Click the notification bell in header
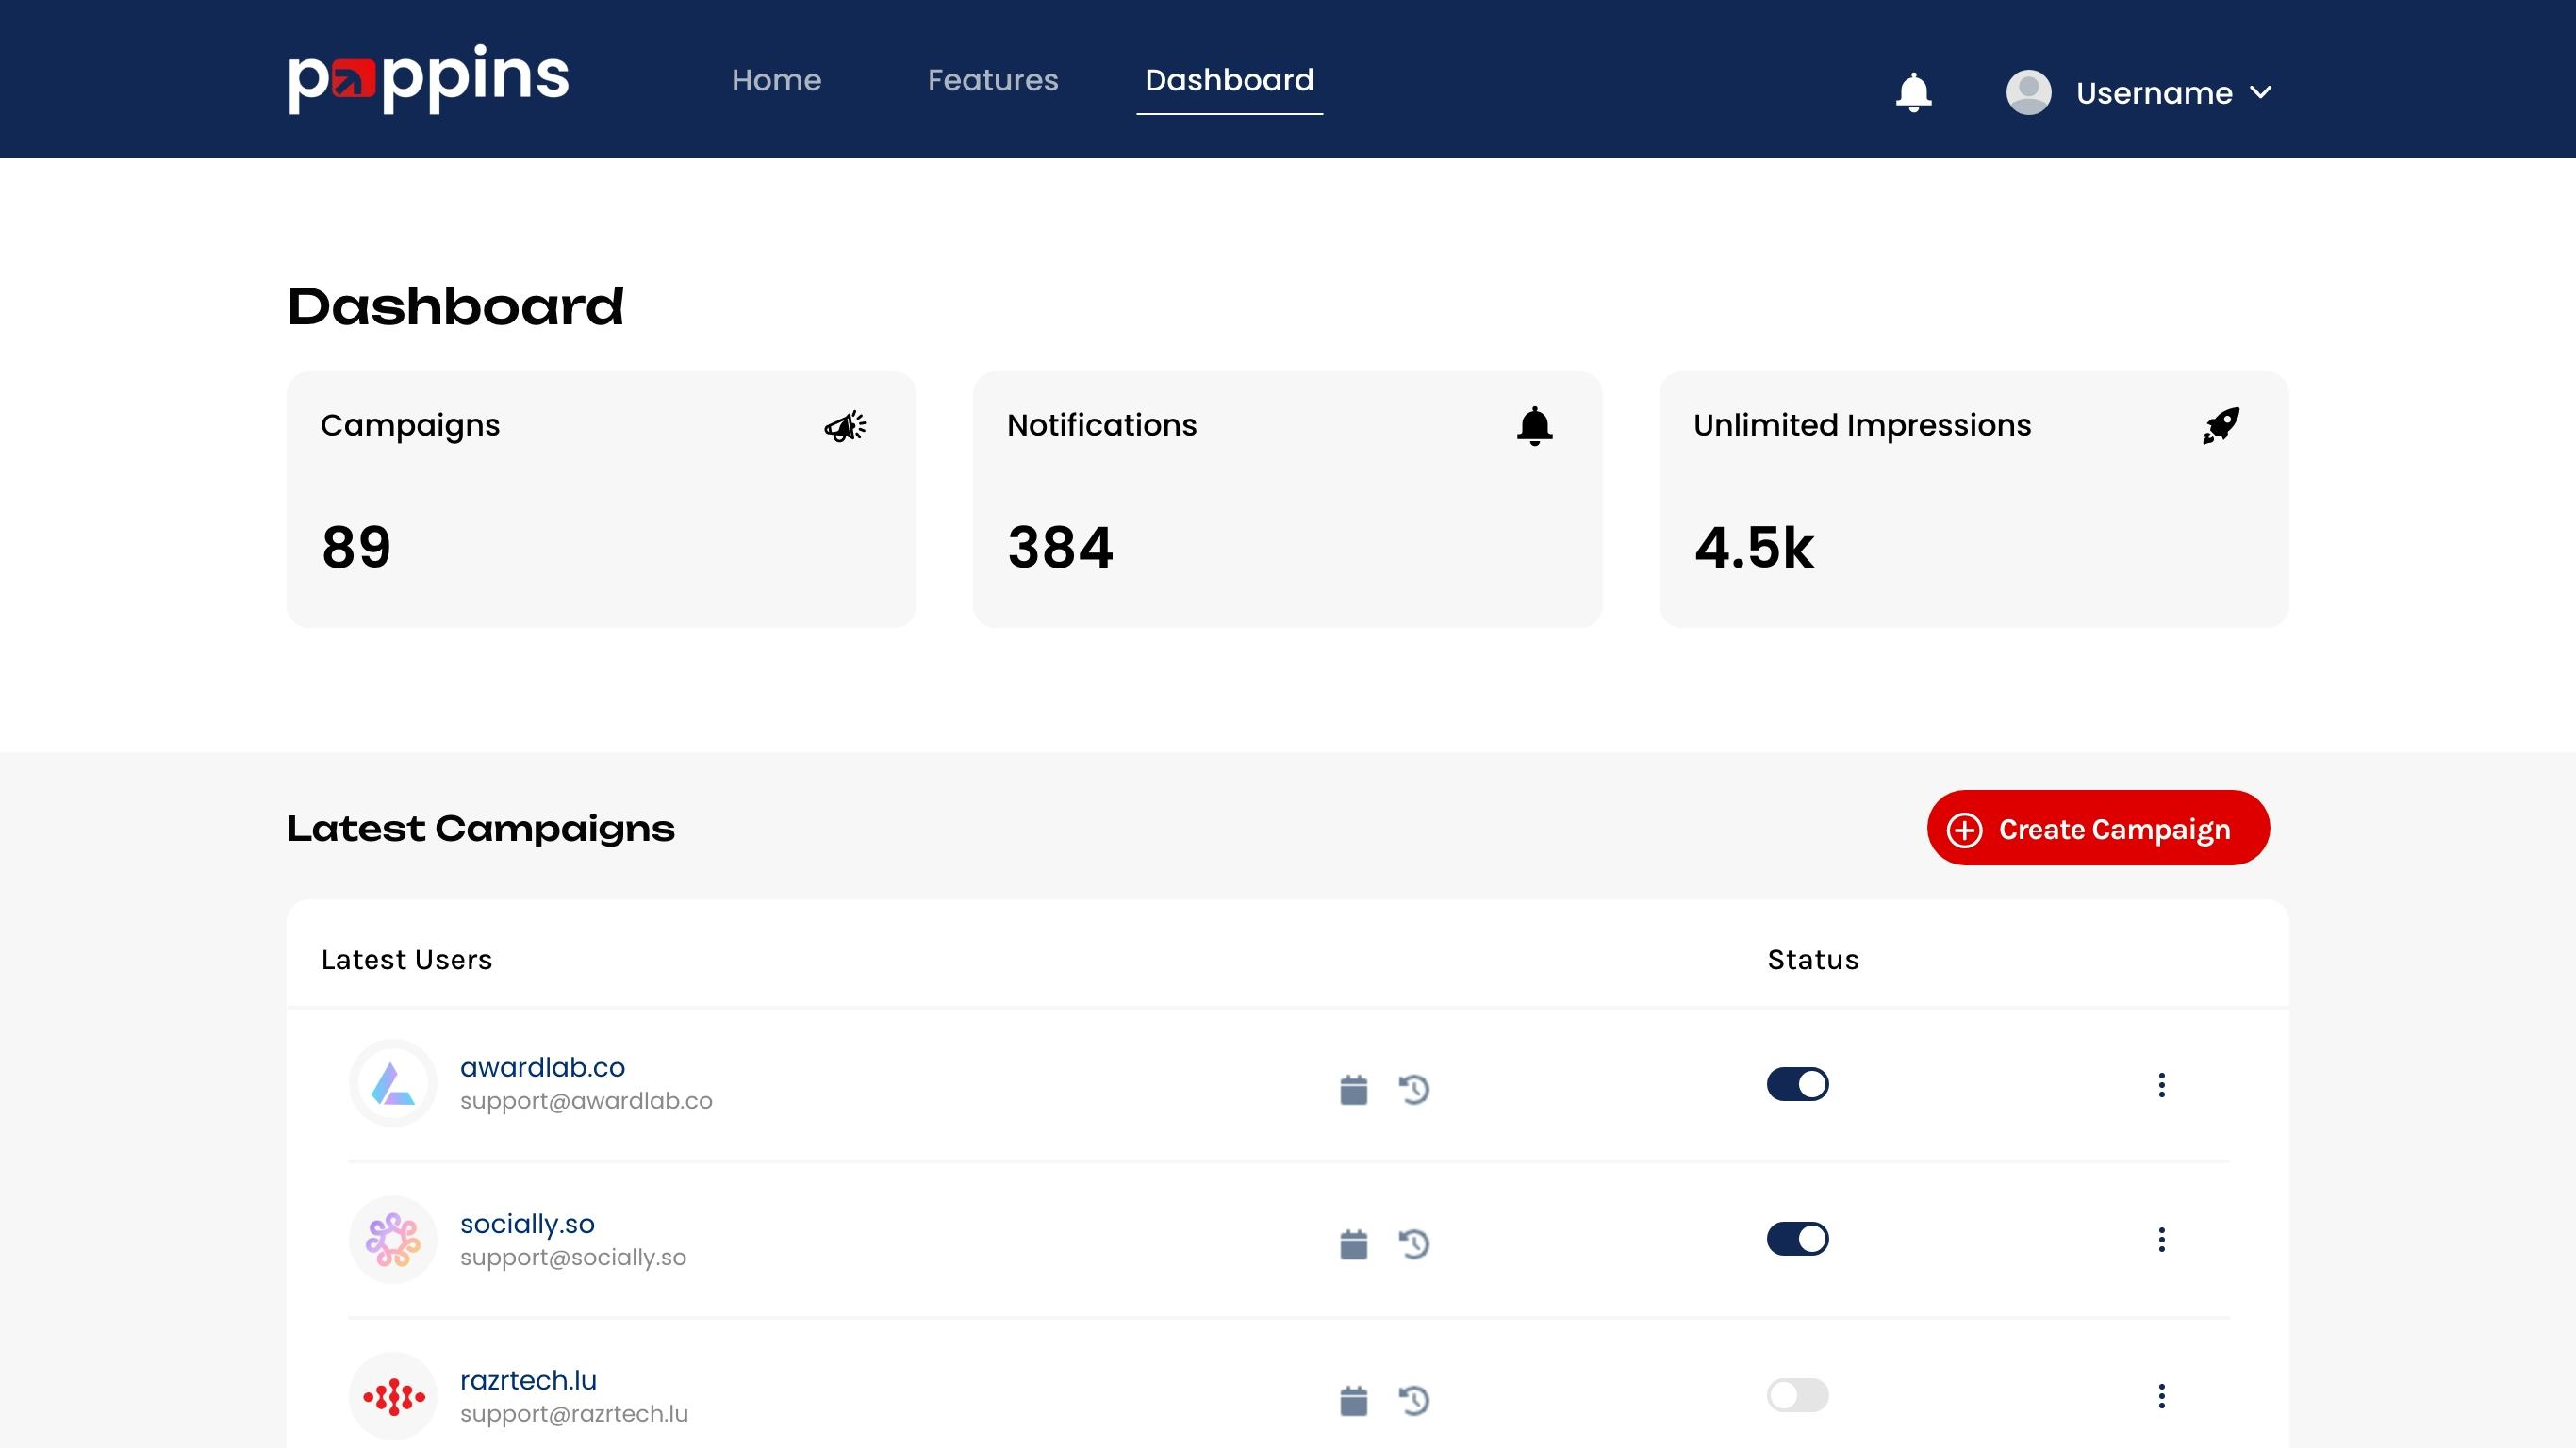 pyautogui.click(x=1913, y=92)
